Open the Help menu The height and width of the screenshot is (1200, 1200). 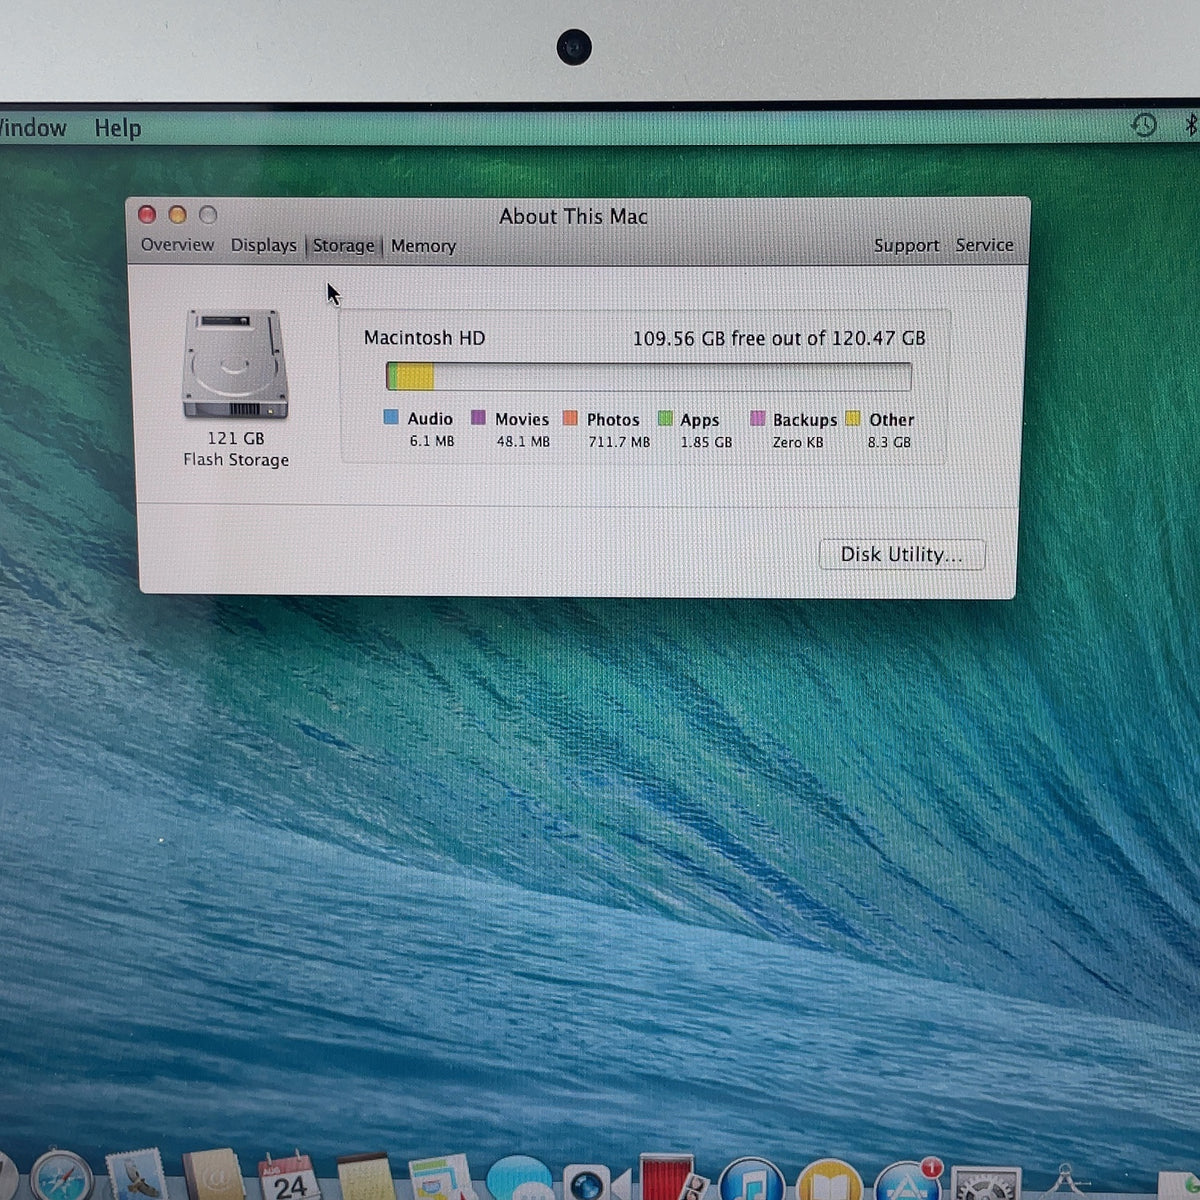(118, 128)
